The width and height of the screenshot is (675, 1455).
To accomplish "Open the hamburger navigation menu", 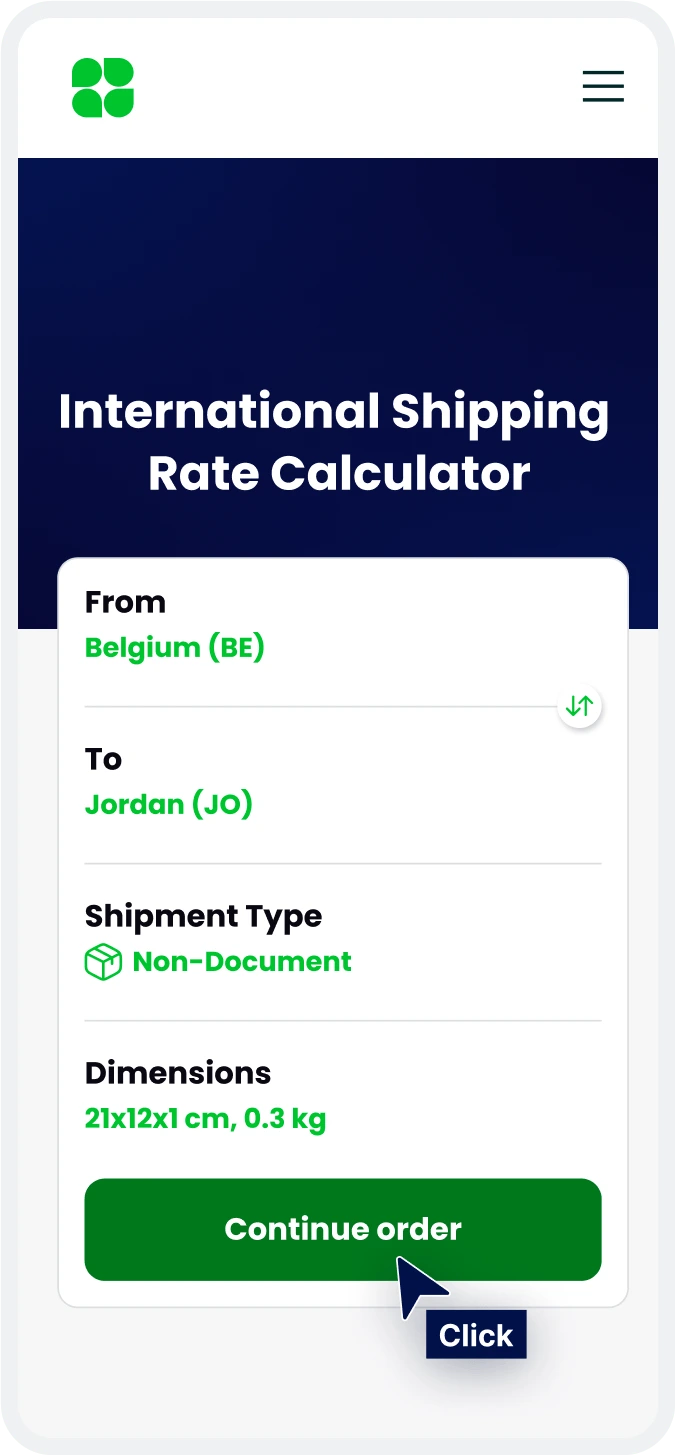I will [x=603, y=86].
